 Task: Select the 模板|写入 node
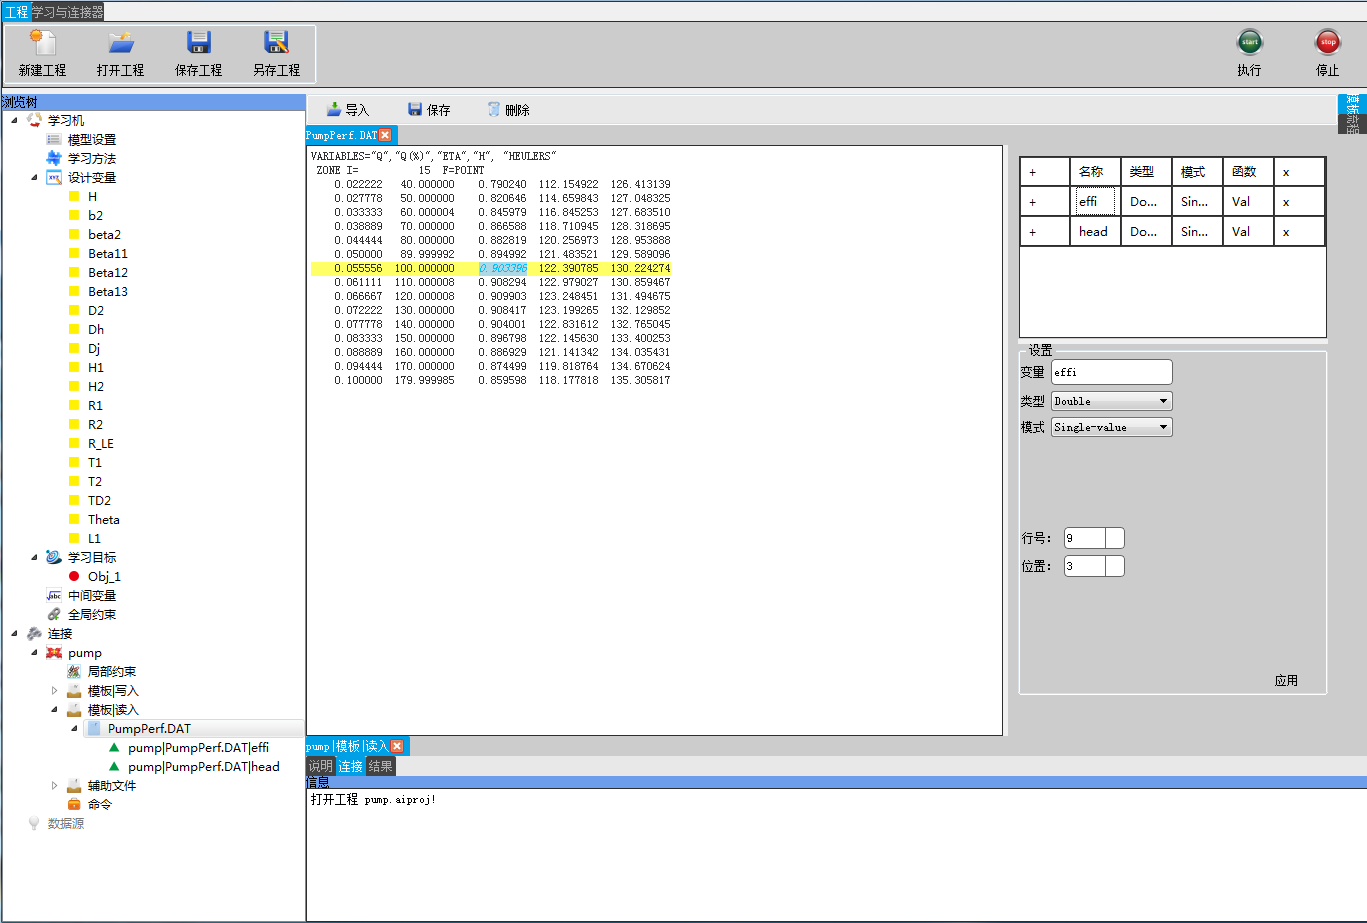[x=113, y=690]
